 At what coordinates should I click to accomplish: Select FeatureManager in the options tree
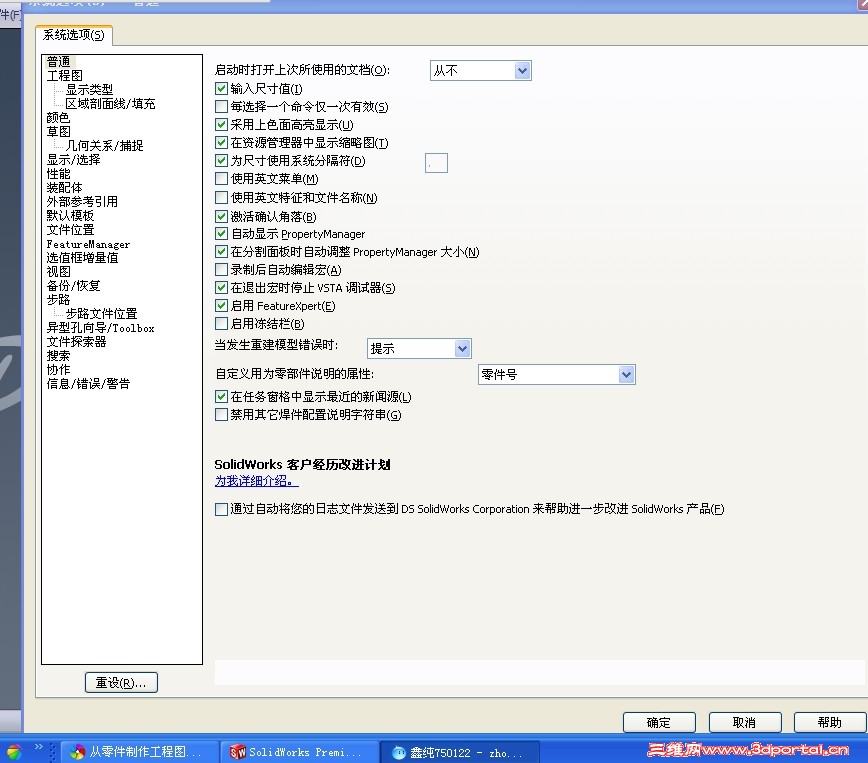click(x=89, y=244)
